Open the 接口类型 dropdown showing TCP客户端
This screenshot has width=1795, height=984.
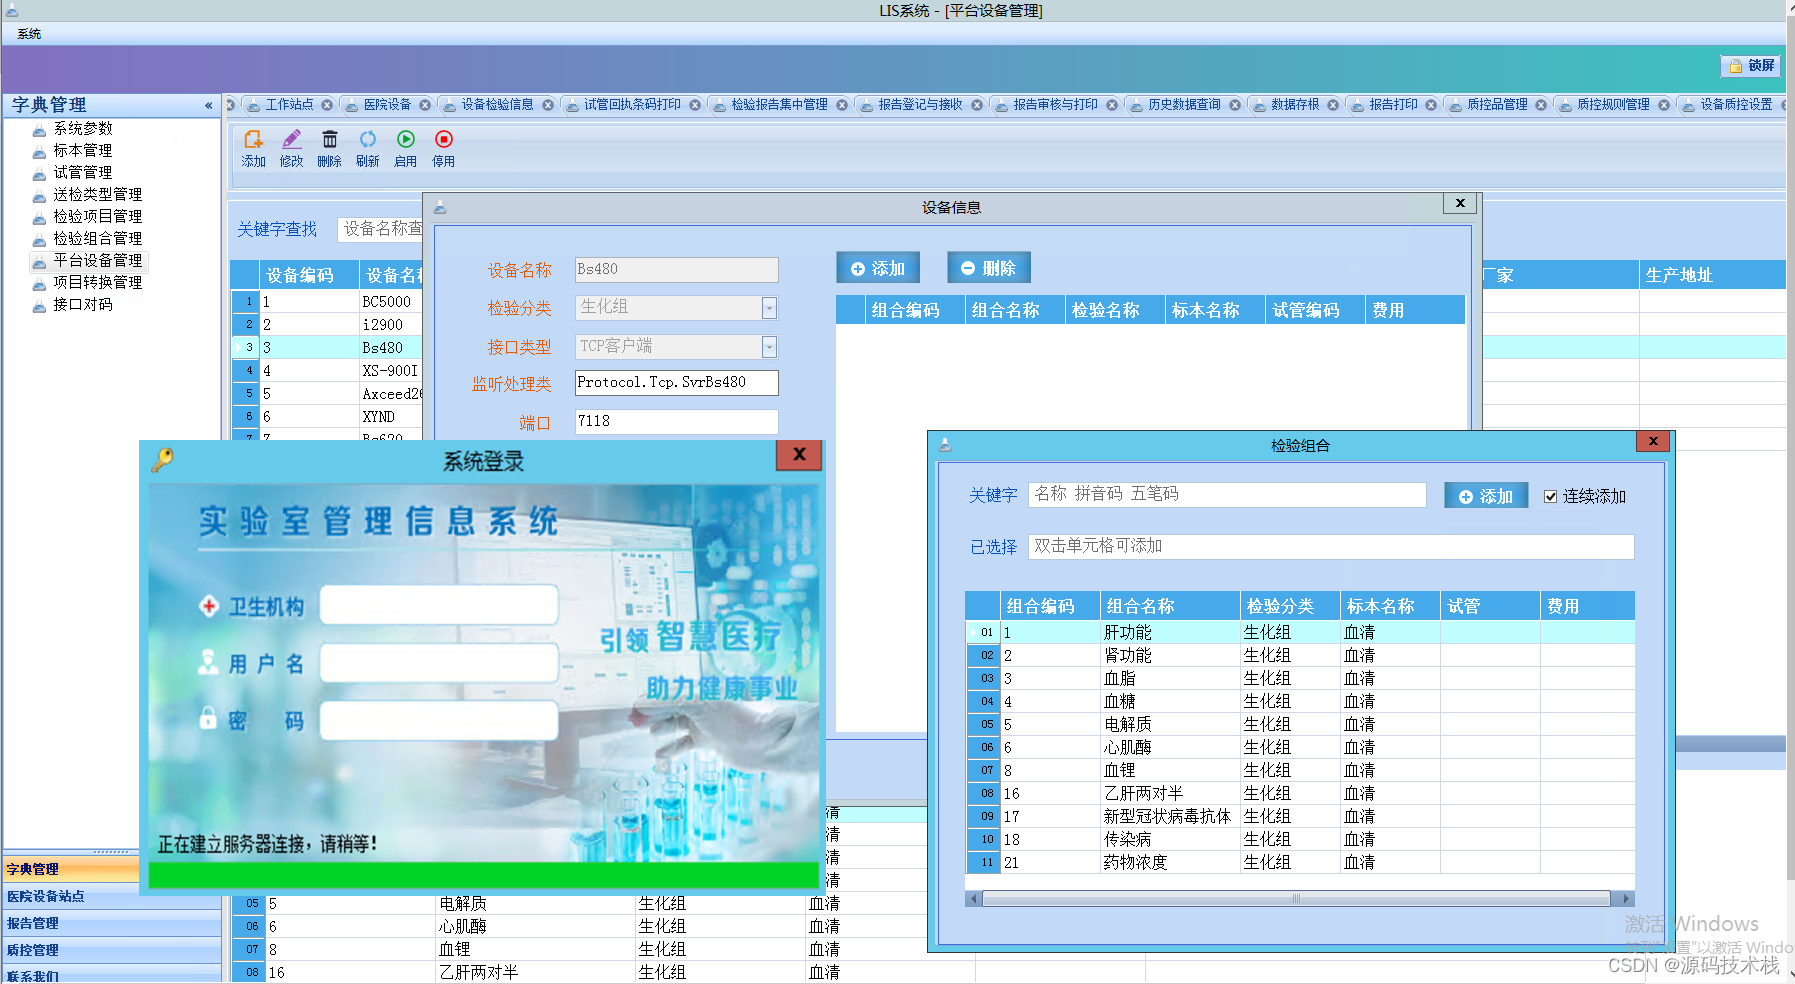click(768, 347)
